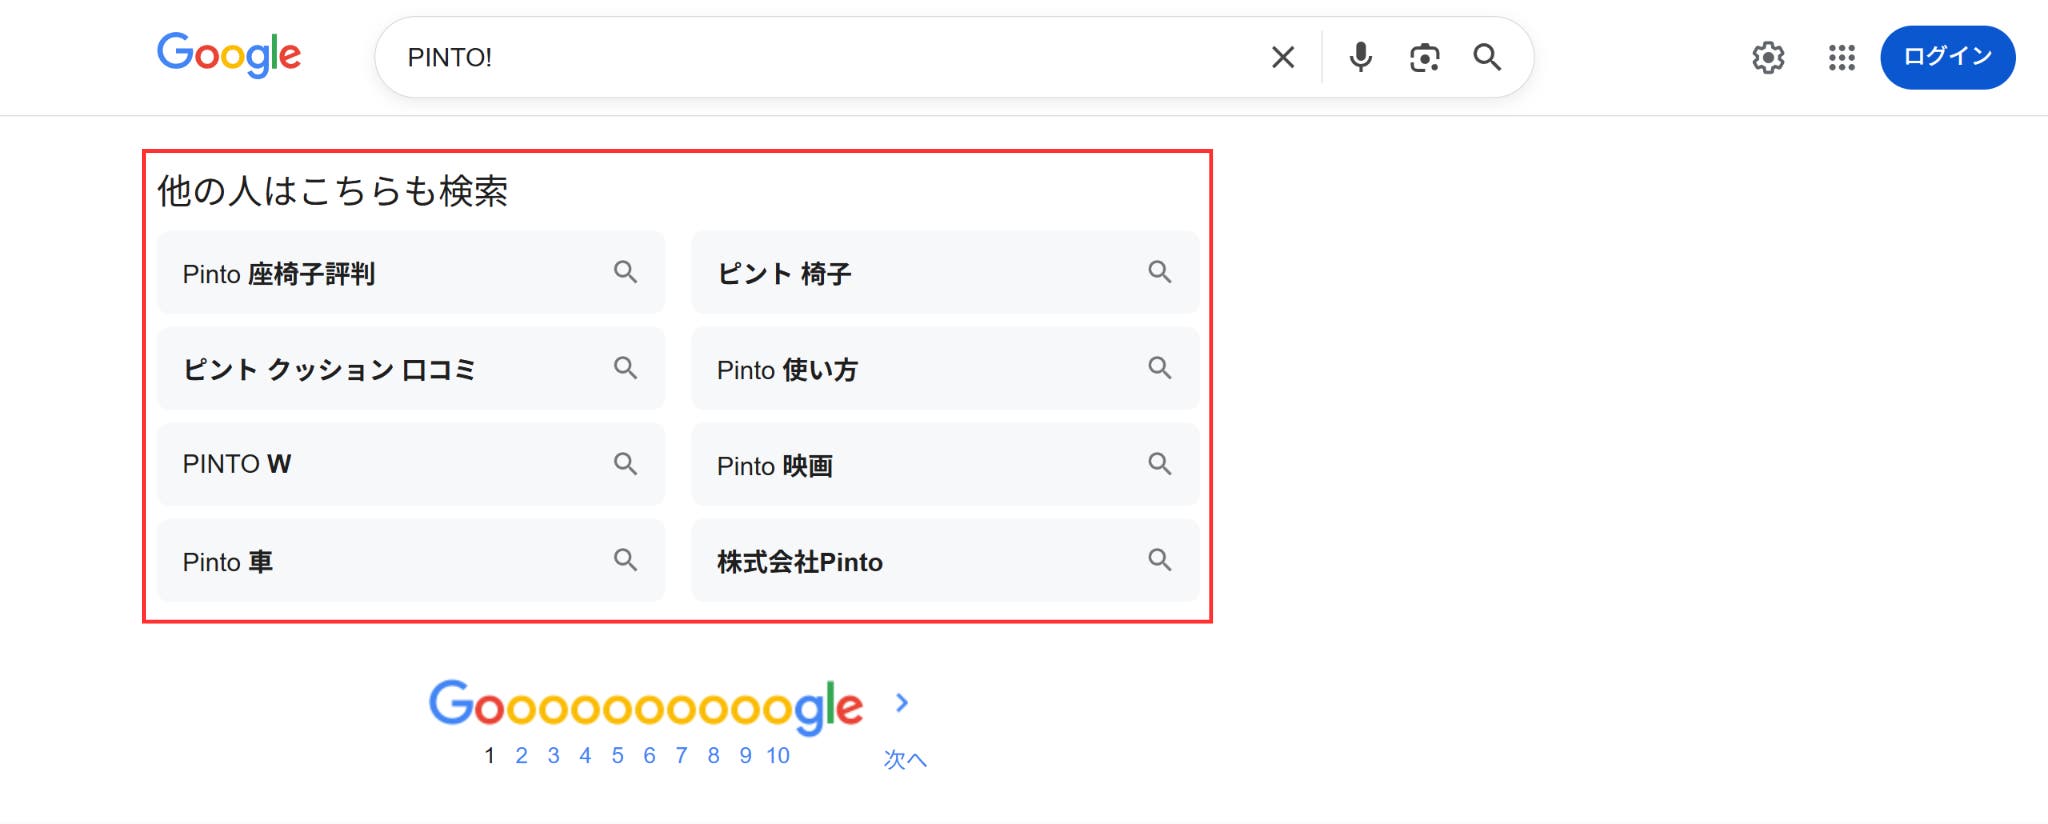
Task: Start voice search with microphone icon
Action: pos(1360,57)
